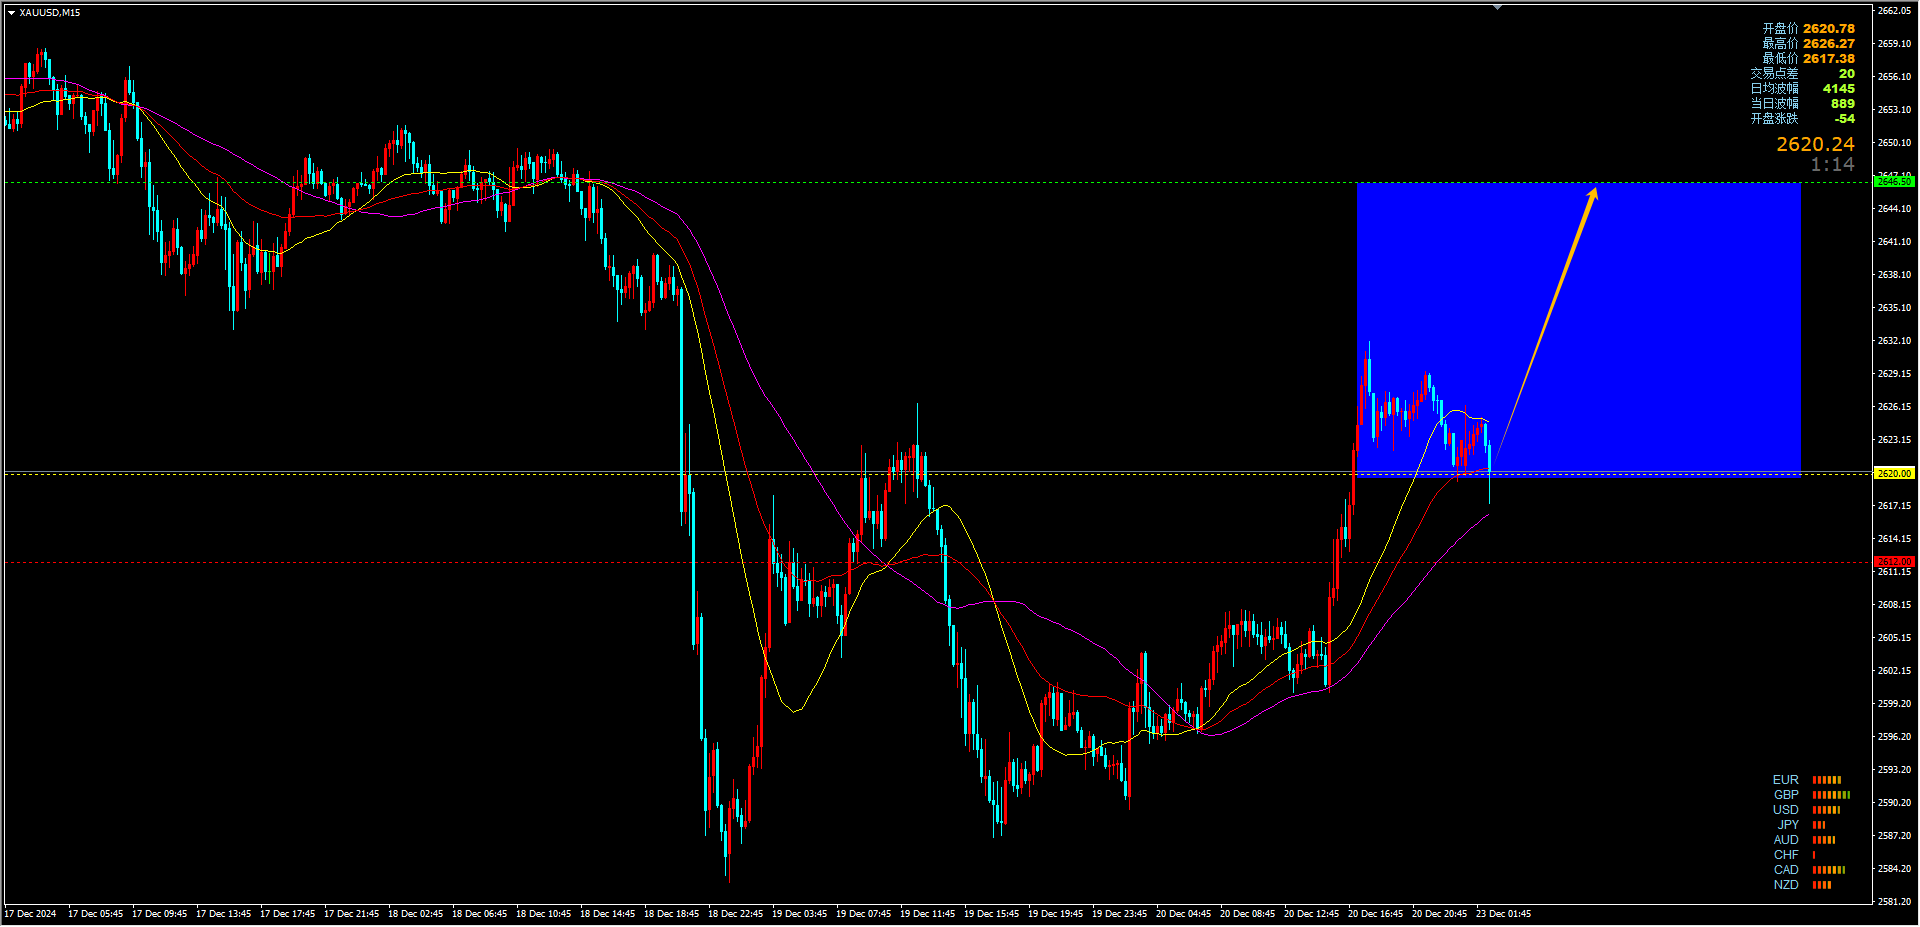Click the 2662.05 price scale label
Screen dimensions: 1920x927
(1894, 11)
